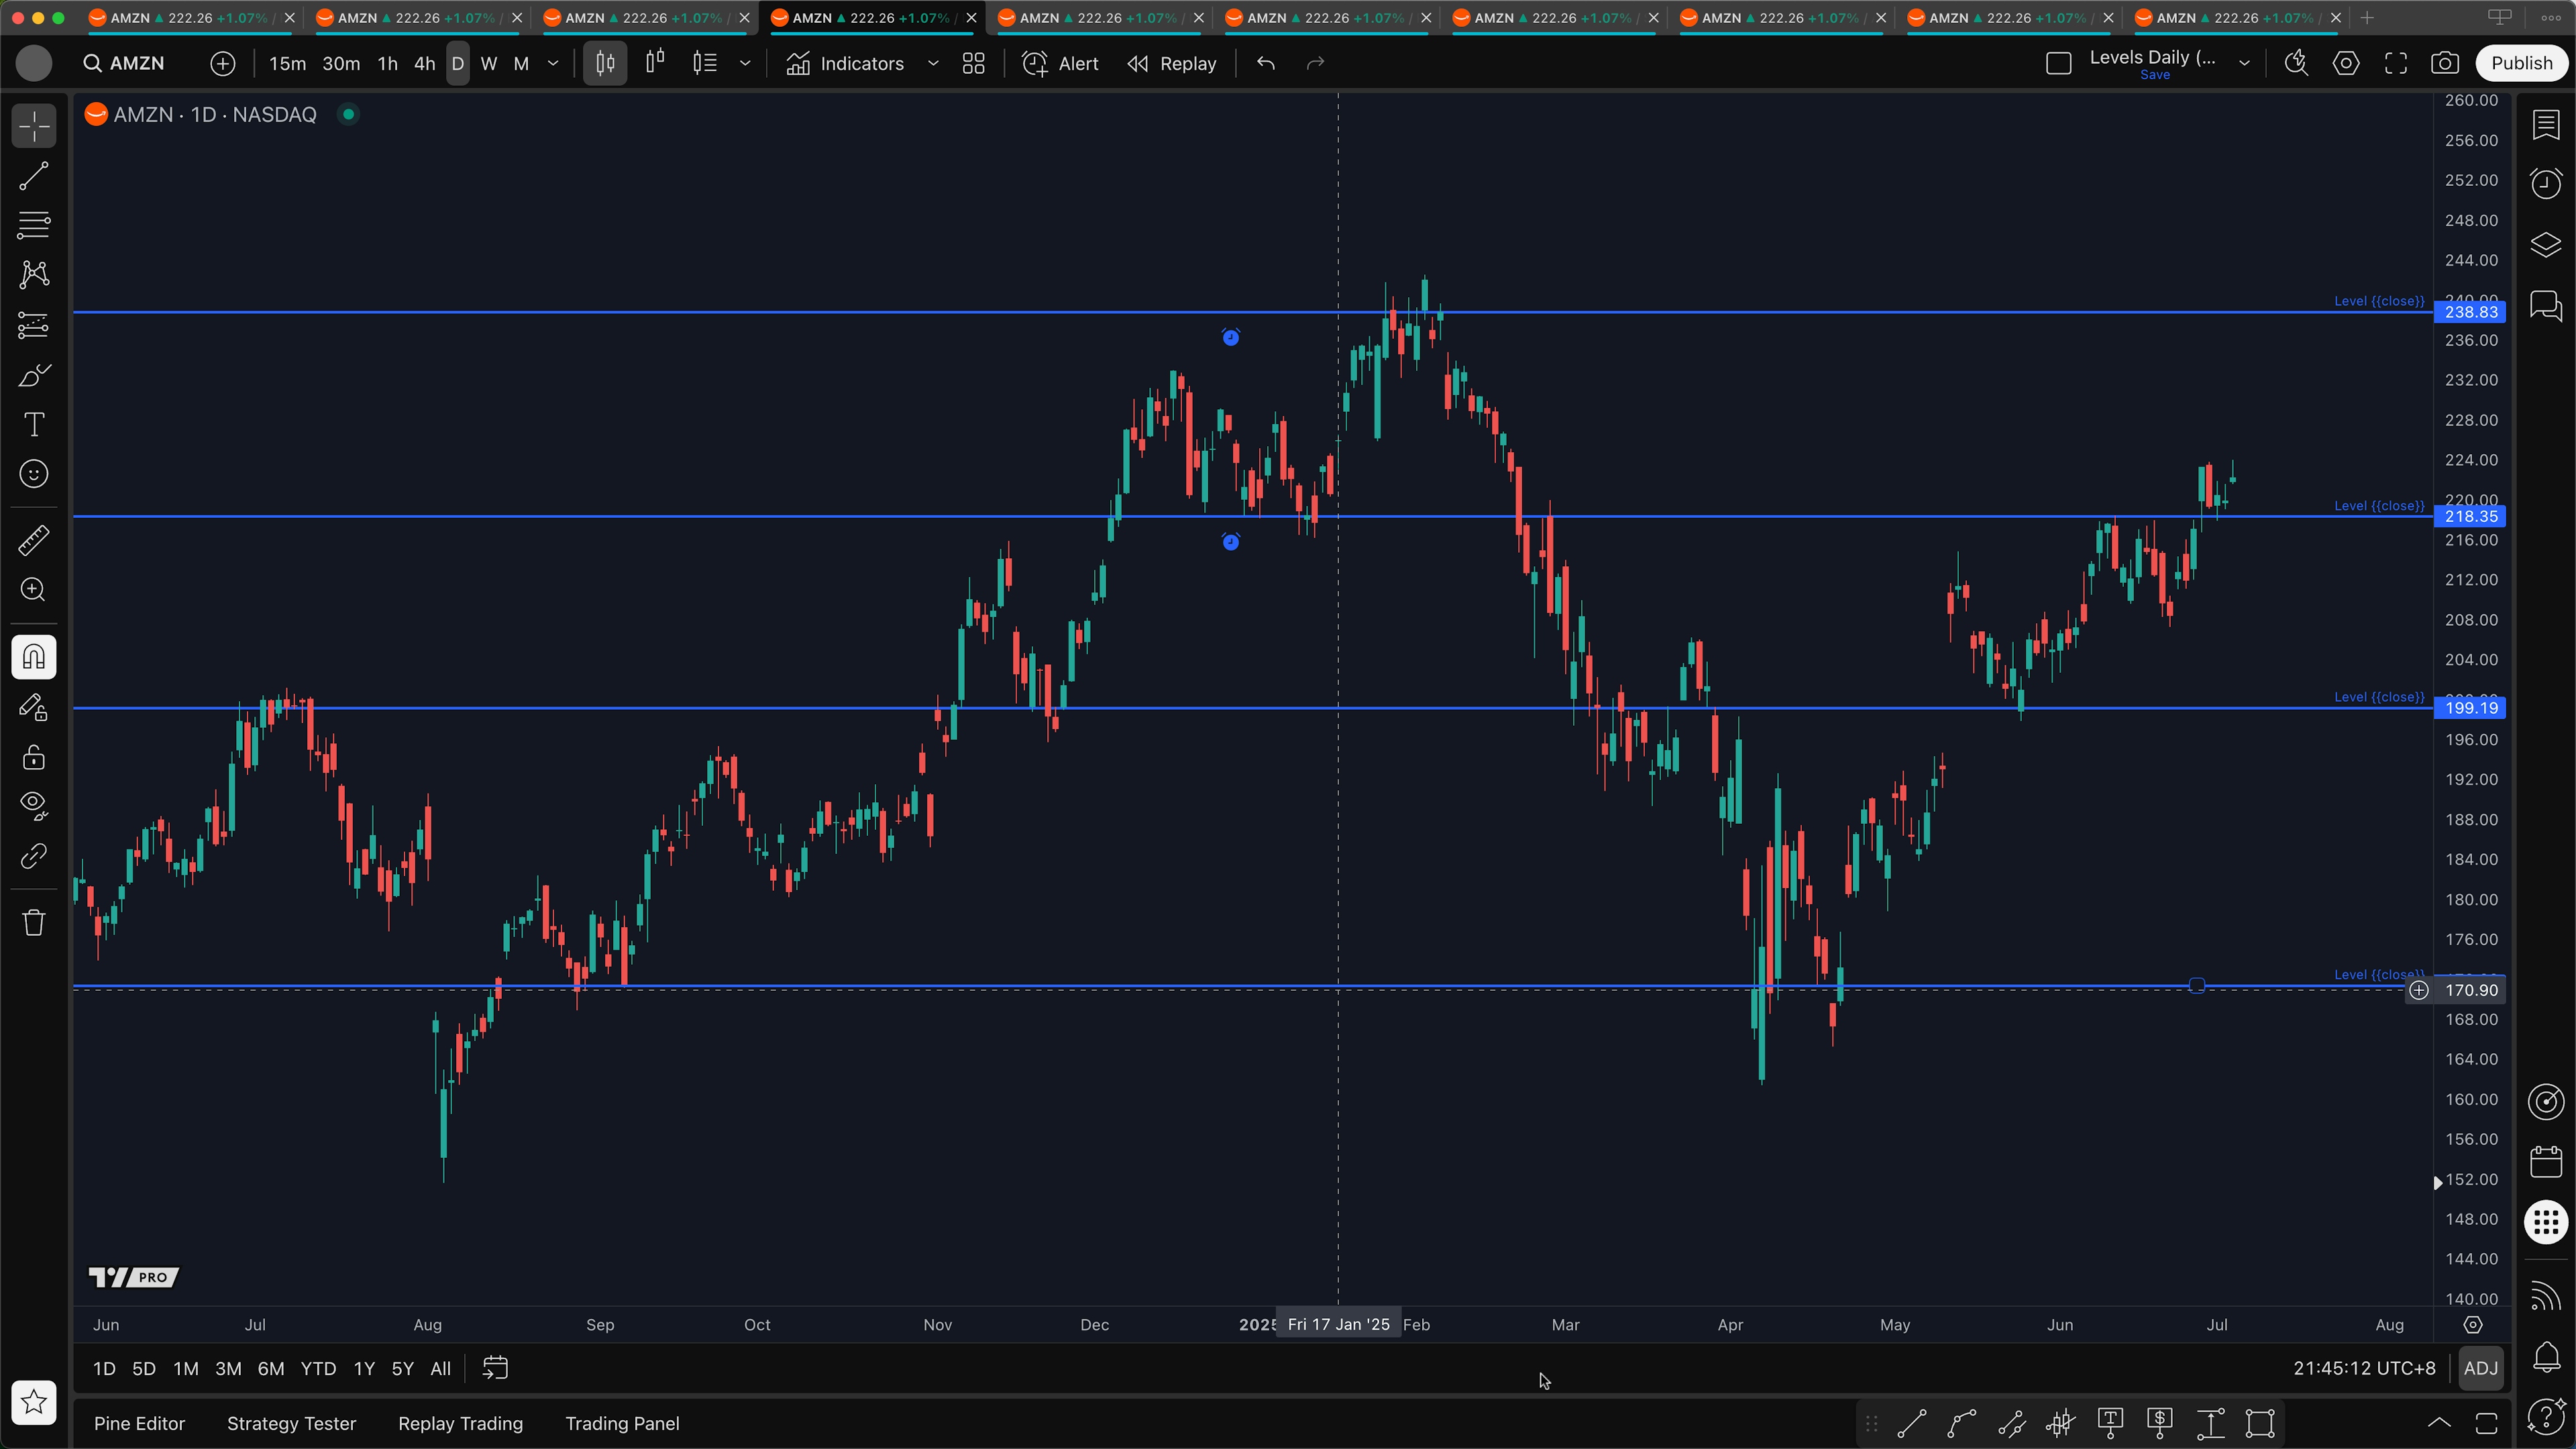Open the economic calendar panel
The height and width of the screenshot is (1449, 2576).
(x=2546, y=1162)
